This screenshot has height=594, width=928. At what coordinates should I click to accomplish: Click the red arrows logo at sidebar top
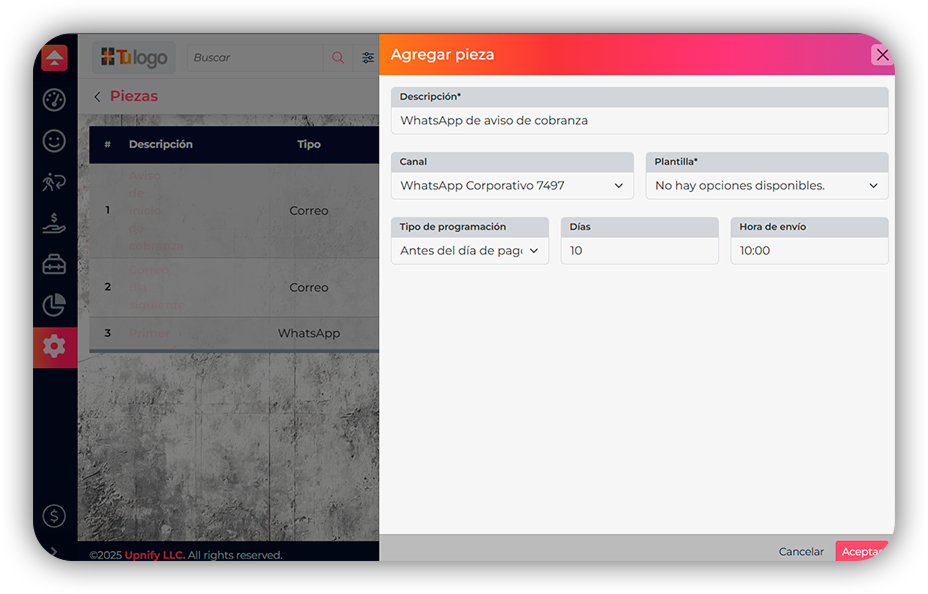click(x=54, y=57)
